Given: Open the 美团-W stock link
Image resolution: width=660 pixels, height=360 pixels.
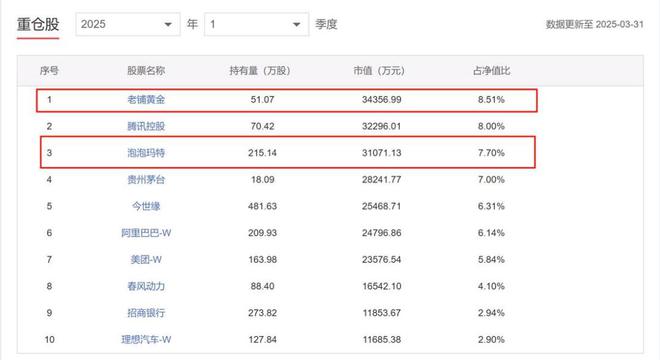Looking at the screenshot, I should coord(146,260).
